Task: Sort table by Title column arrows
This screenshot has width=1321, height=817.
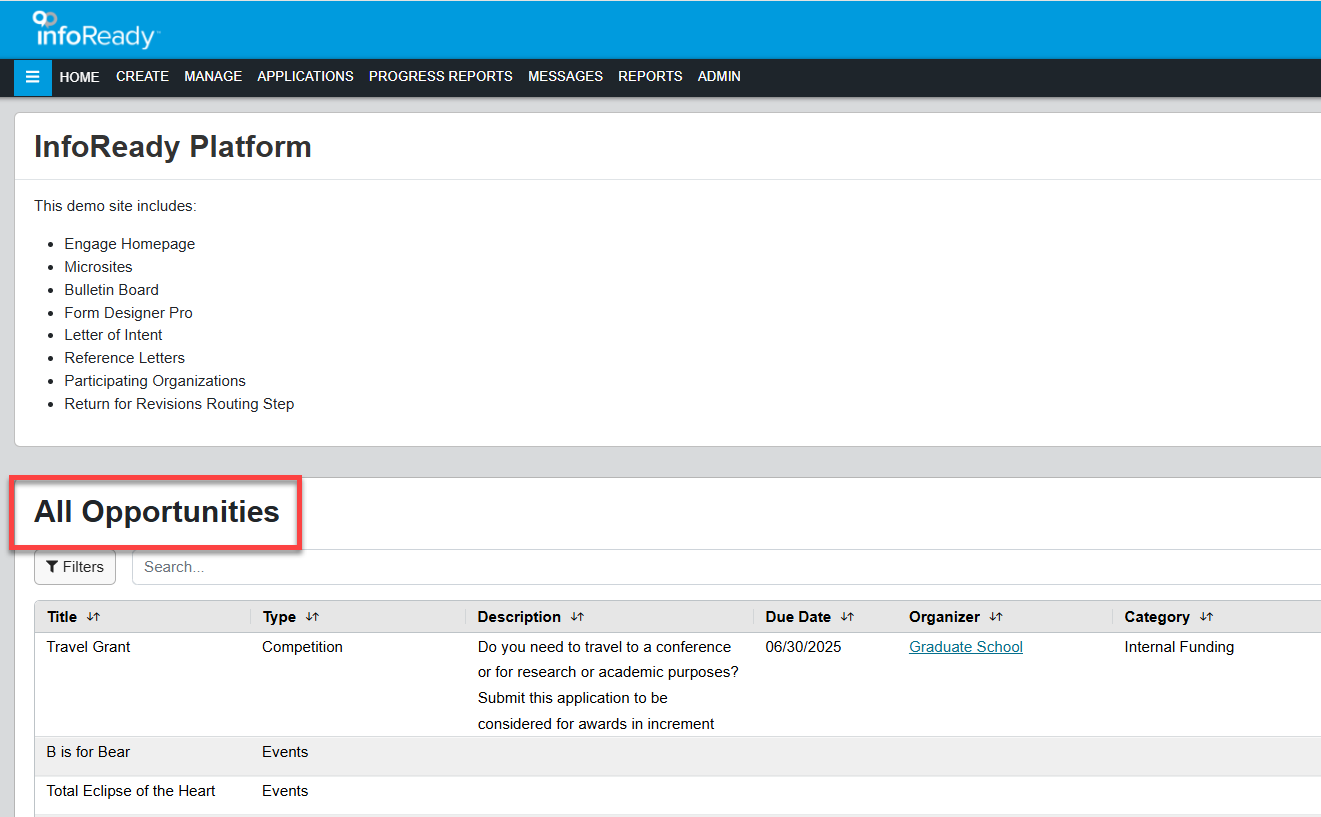Action: [x=94, y=617]
